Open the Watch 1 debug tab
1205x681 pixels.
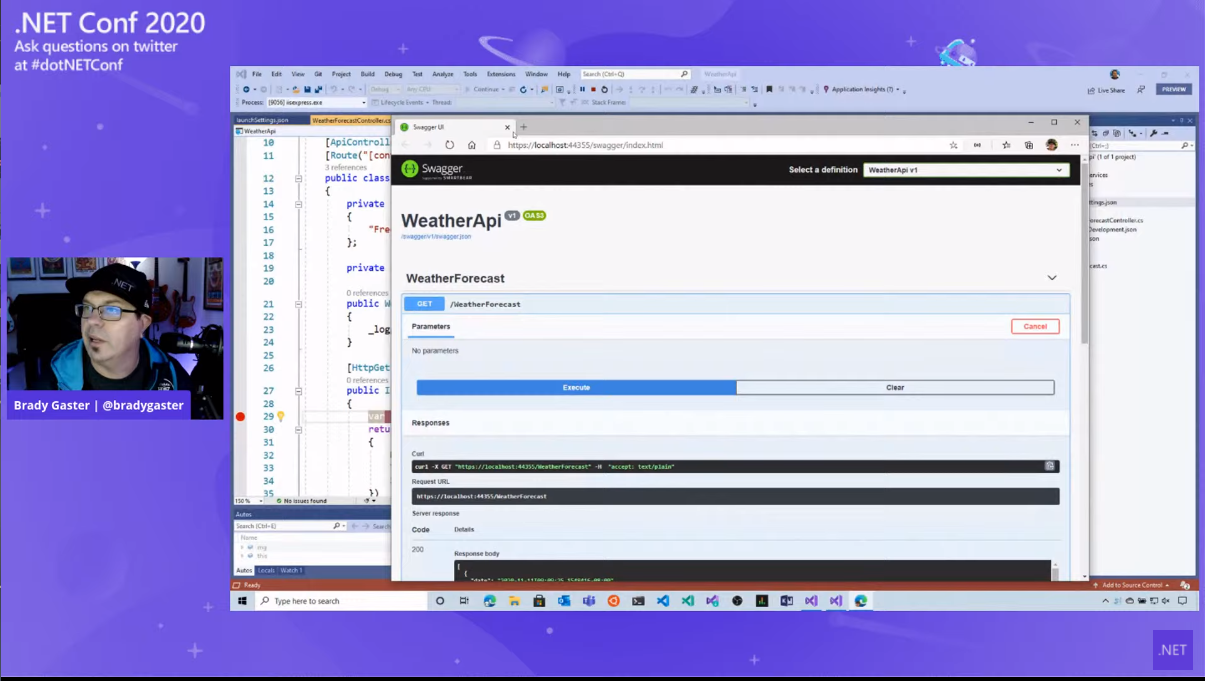tap(290, 570)
